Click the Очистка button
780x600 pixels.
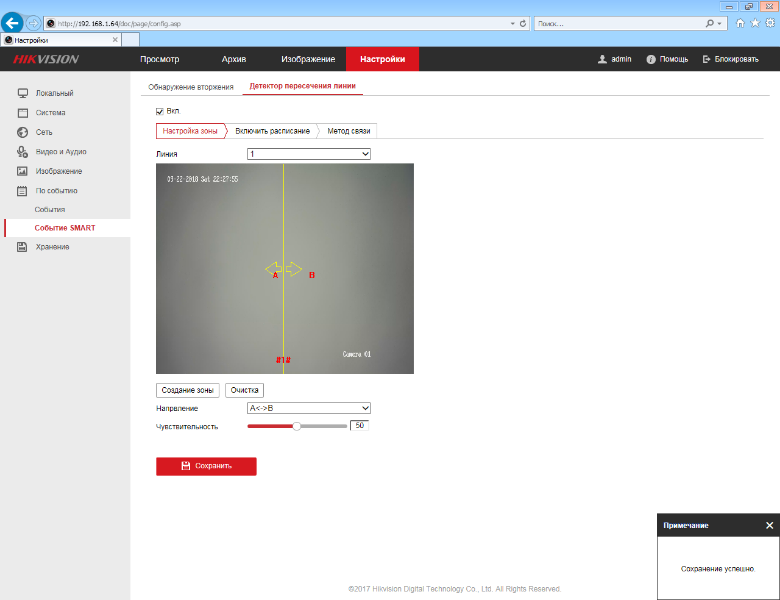(244, 390)
